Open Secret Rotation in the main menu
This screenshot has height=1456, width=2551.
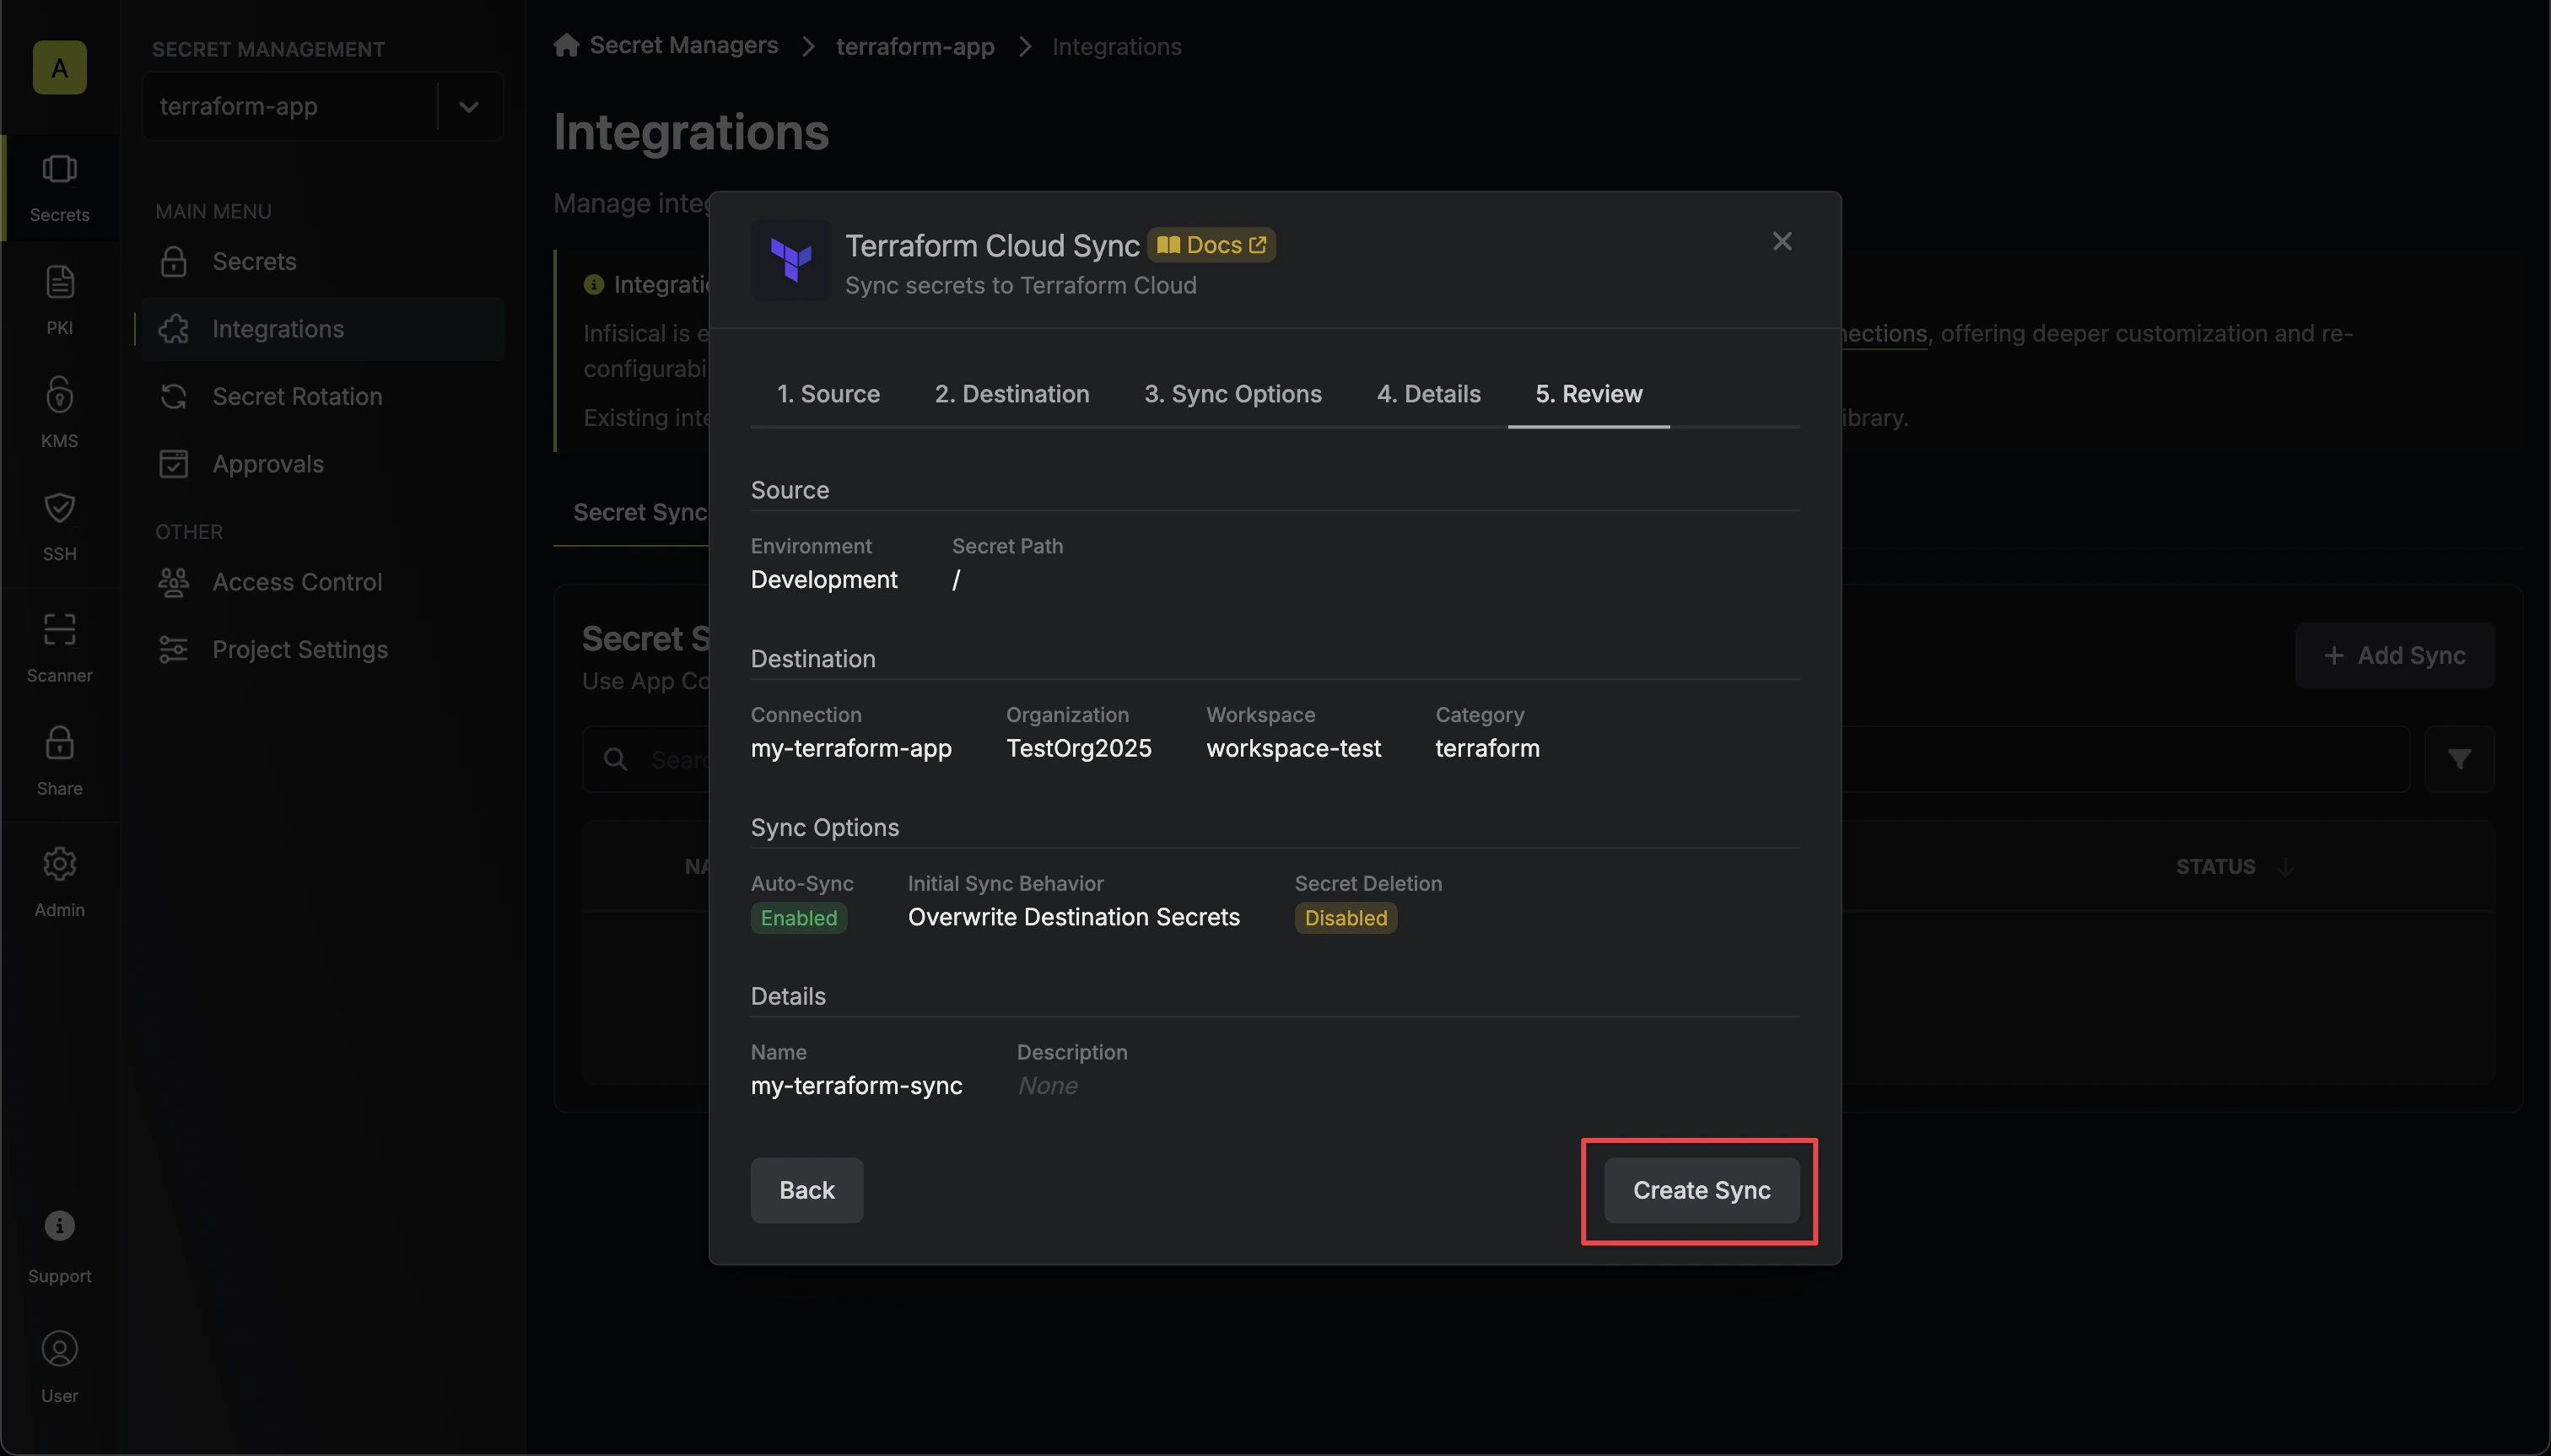(322, 396)
